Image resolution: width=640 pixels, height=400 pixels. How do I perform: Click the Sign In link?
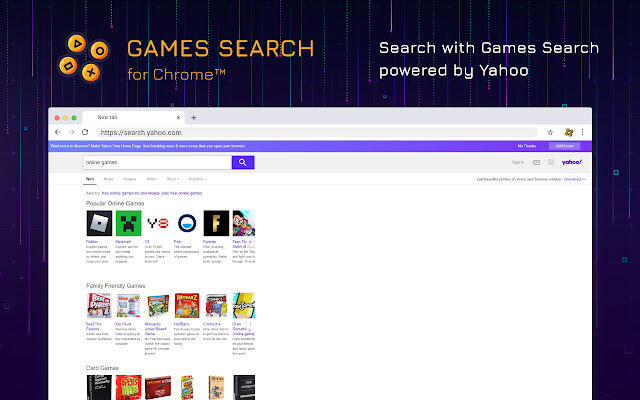[518, 162]
